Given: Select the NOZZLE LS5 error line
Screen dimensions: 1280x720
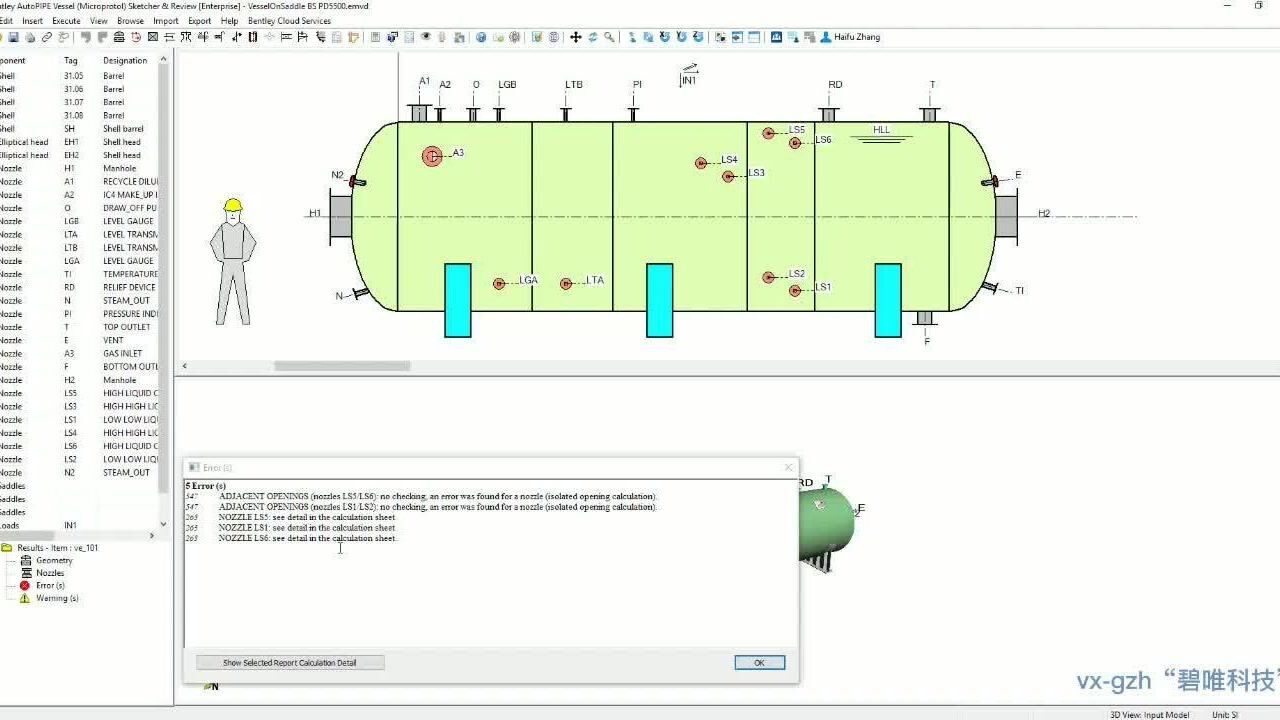Looking at the screenshot, I should (x=307, y=517).
